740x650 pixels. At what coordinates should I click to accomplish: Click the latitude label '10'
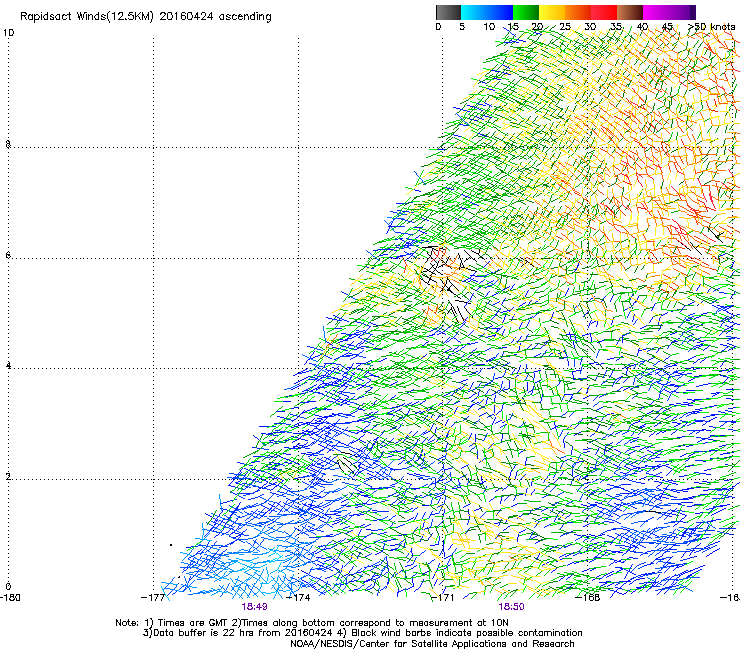click(x=8, y=33)
